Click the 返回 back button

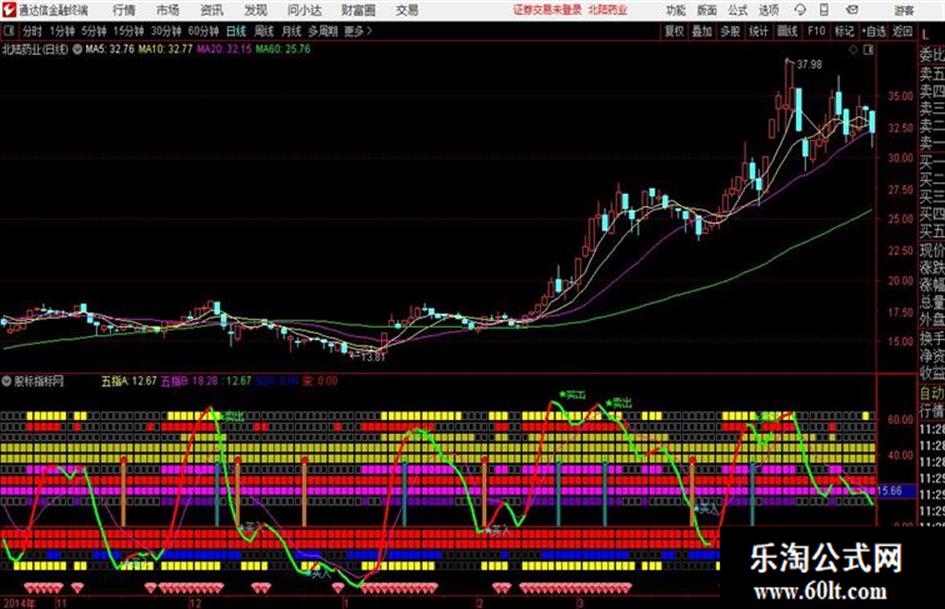[x=902, y=31]
